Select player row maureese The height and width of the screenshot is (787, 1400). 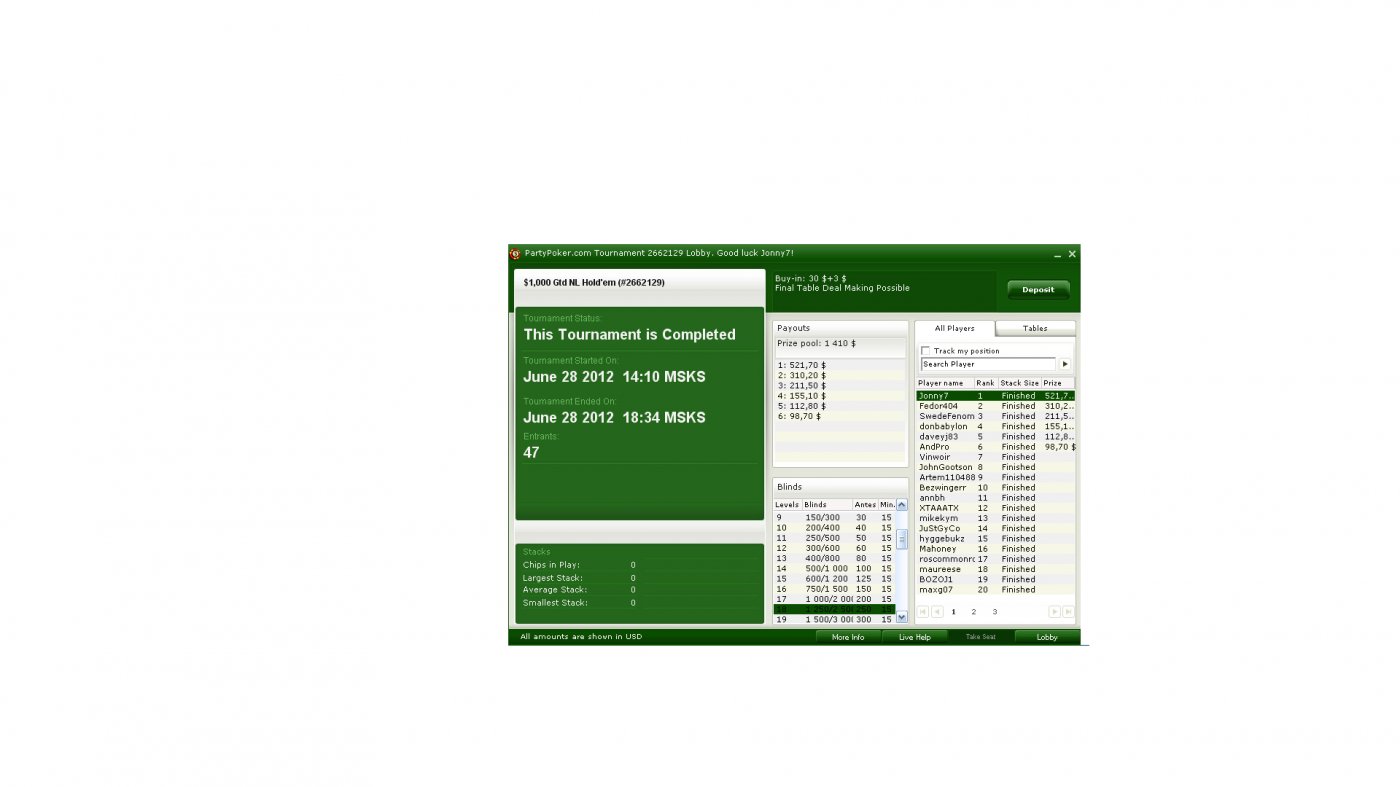tap(996, 569)
